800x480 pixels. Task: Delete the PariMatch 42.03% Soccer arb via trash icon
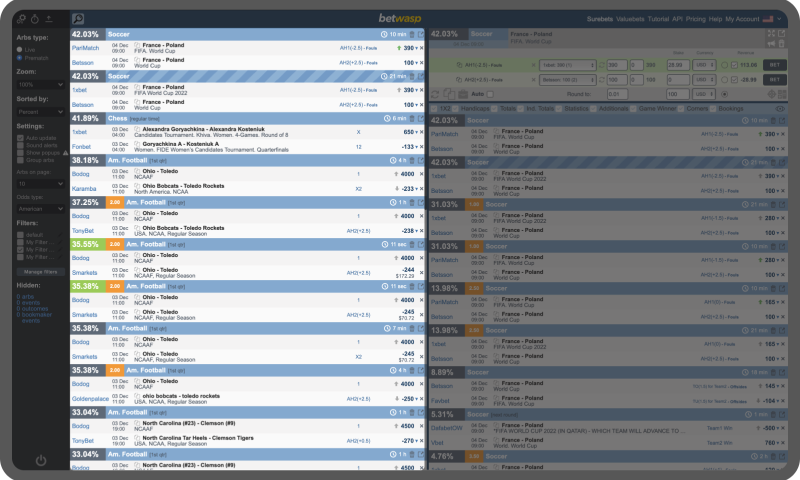(x=412, y=34)
